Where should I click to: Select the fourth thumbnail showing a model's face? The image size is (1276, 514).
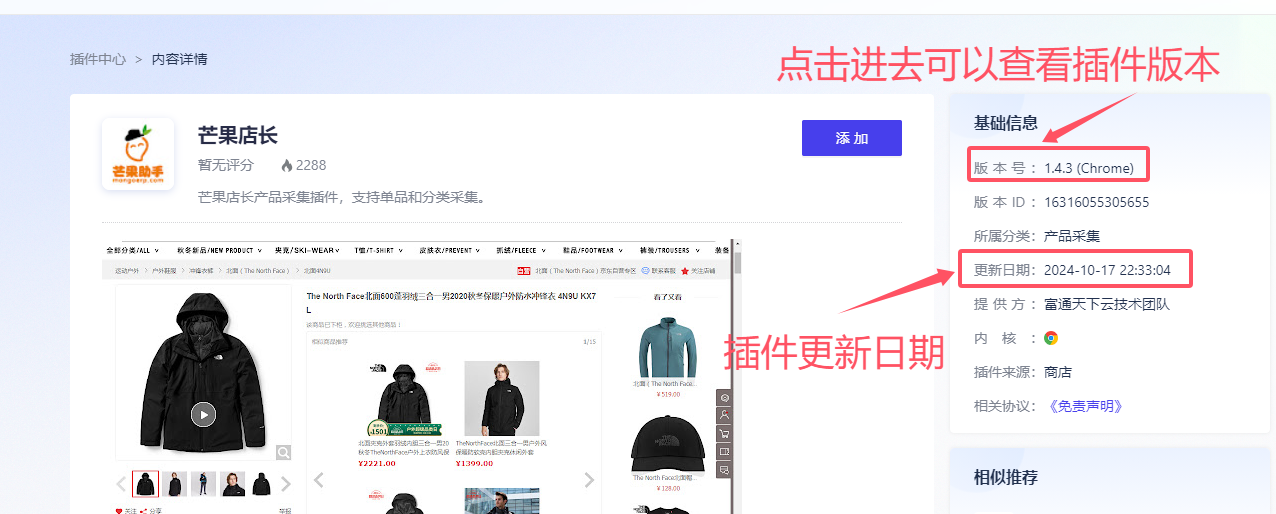point(232,484)
